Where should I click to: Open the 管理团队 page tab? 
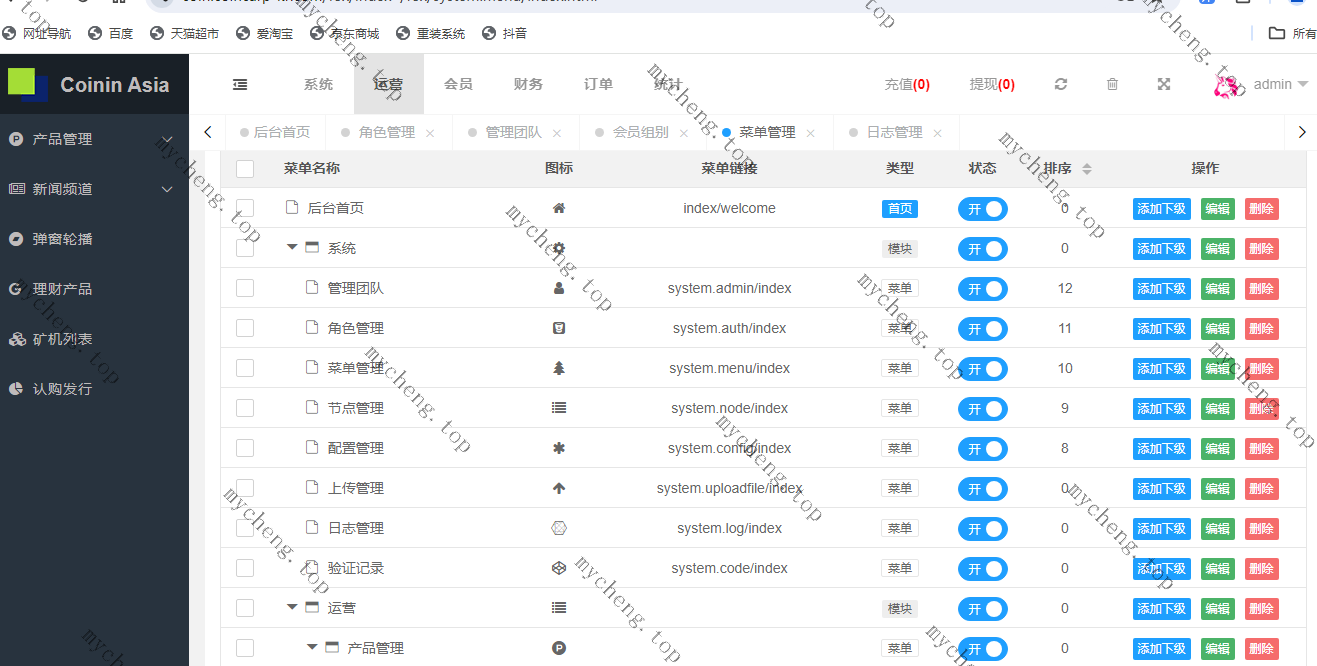(513, 132)
